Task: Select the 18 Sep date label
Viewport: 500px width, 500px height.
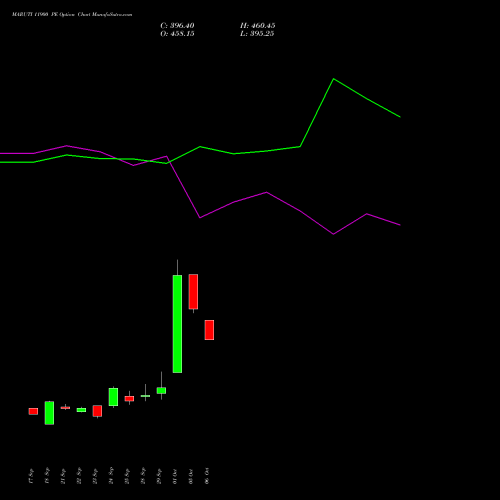Action: [x=47, y=476]
